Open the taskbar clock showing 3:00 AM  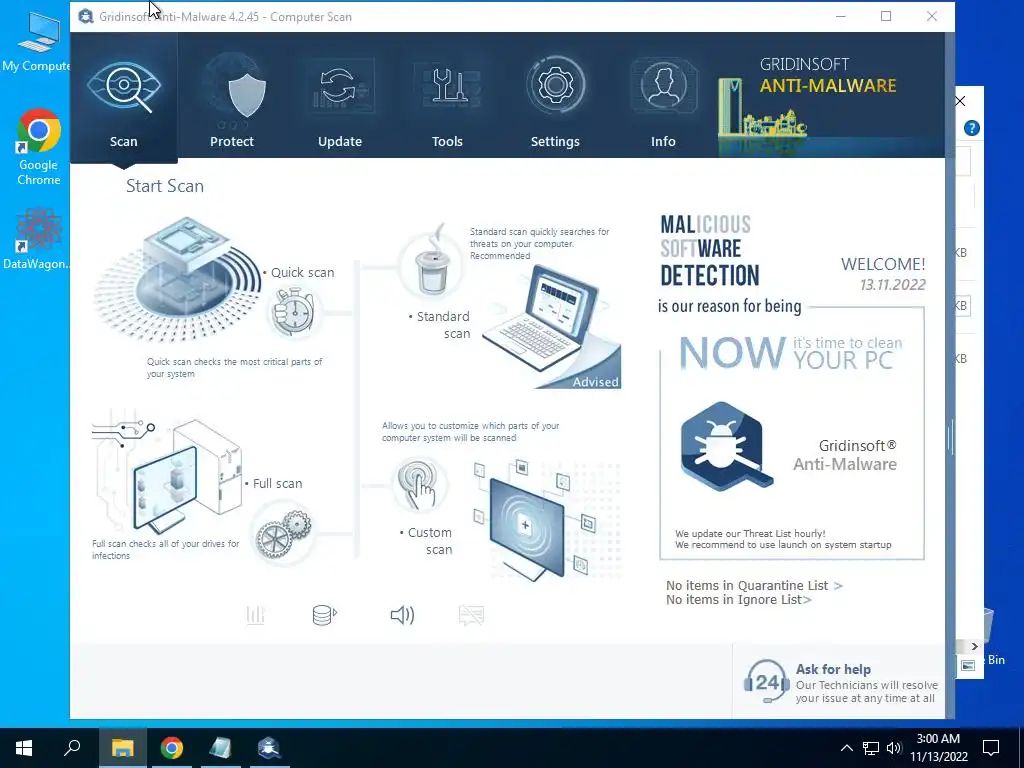(x=938, y=748)
